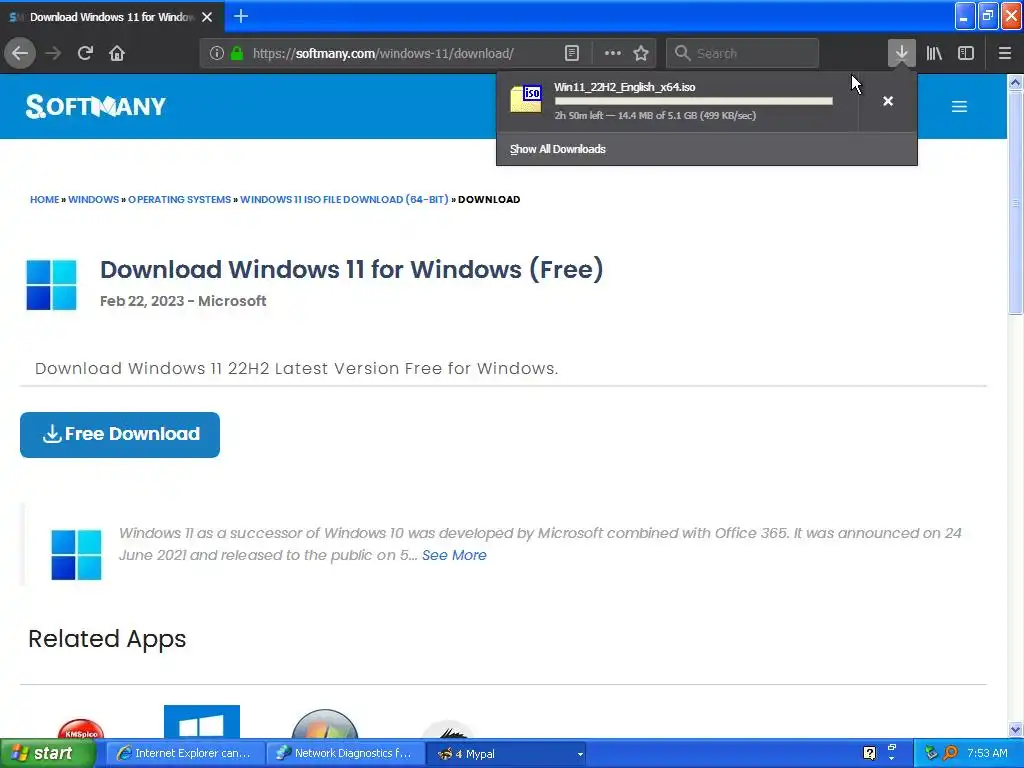Cancel the Win11 ISO download
This screenshot has width=1024, height=768.
[x=888, y=101]
